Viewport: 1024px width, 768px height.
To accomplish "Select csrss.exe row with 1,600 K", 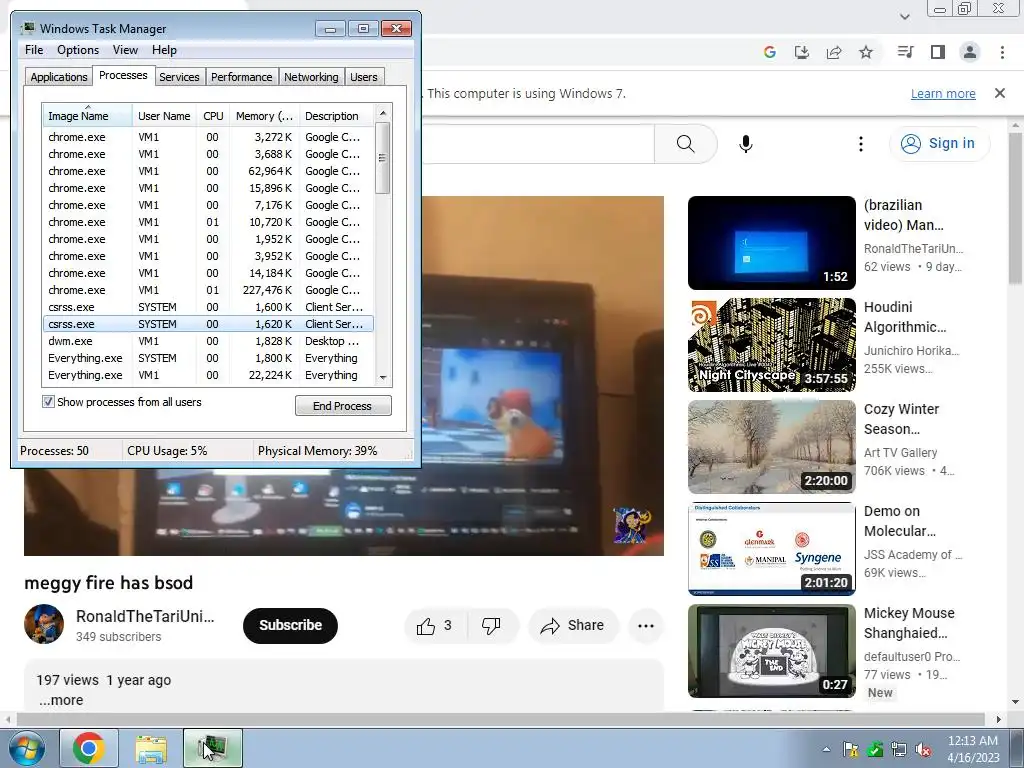I will tap(208, 307).
